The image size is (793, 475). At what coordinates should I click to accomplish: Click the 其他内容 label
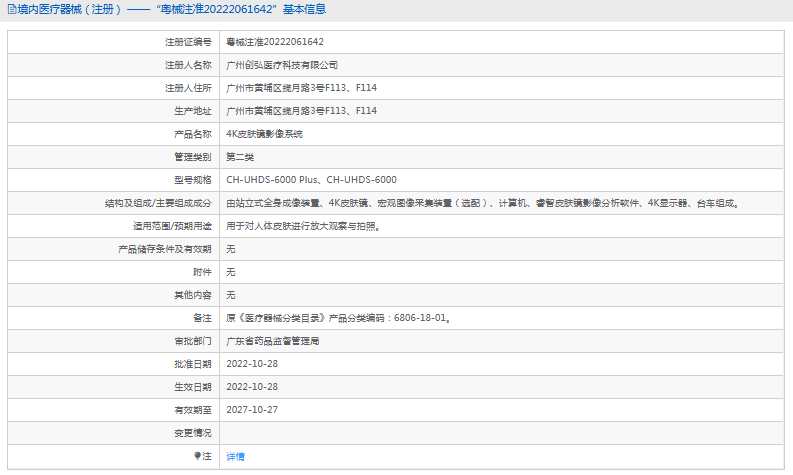(193, 295)
